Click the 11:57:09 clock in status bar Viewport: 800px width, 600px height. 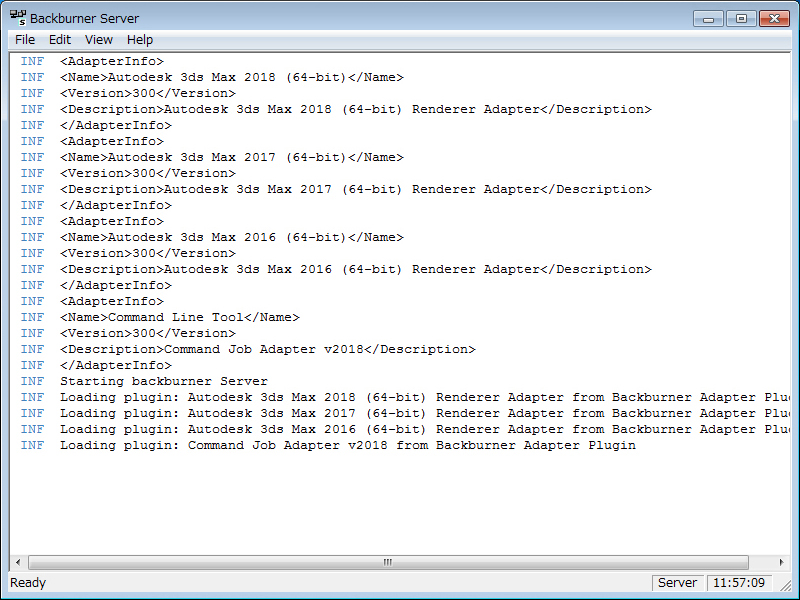tap(739, 583)
